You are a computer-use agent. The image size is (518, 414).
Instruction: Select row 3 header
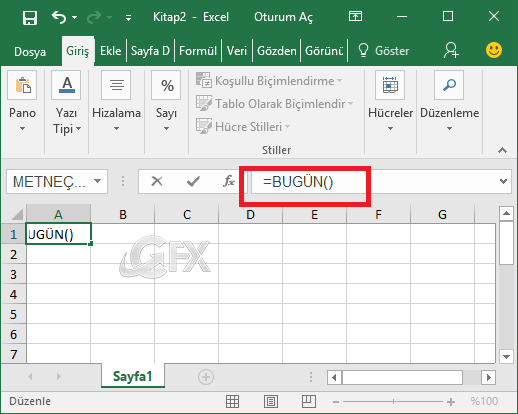(x=13, y=274)
